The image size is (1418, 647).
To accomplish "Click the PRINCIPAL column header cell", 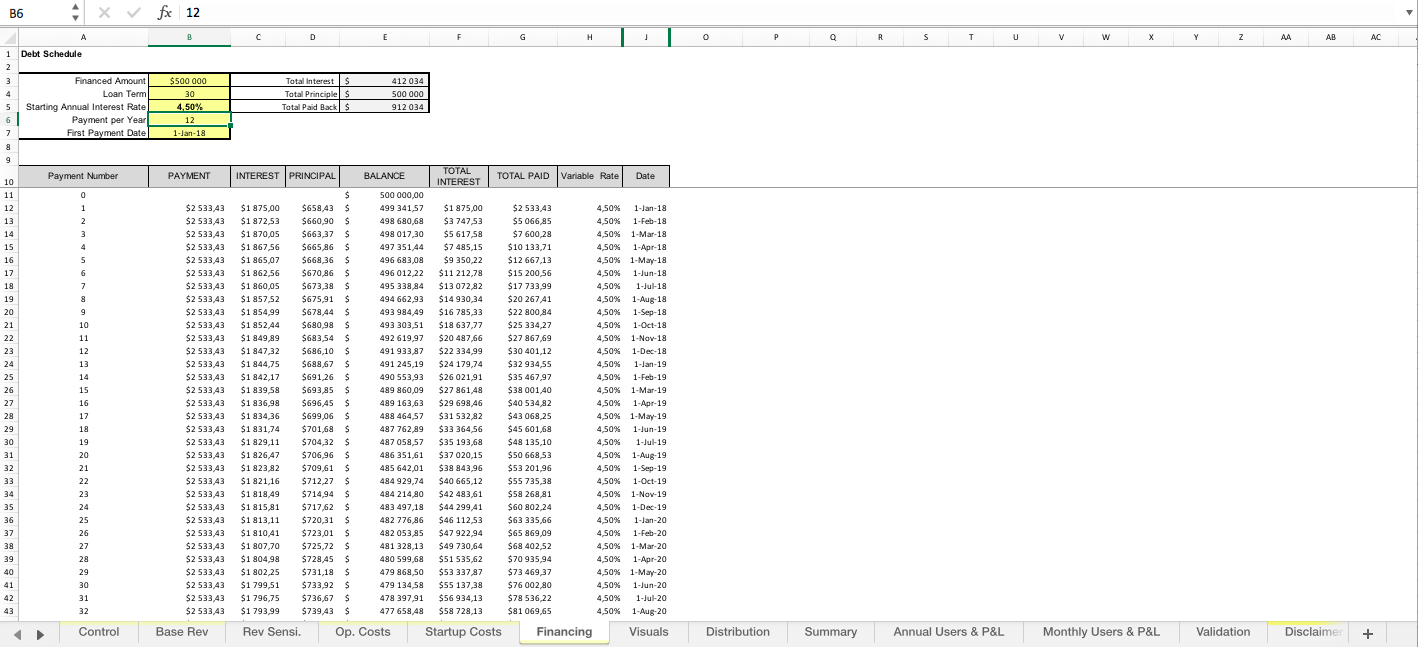I will click(313, 176).
